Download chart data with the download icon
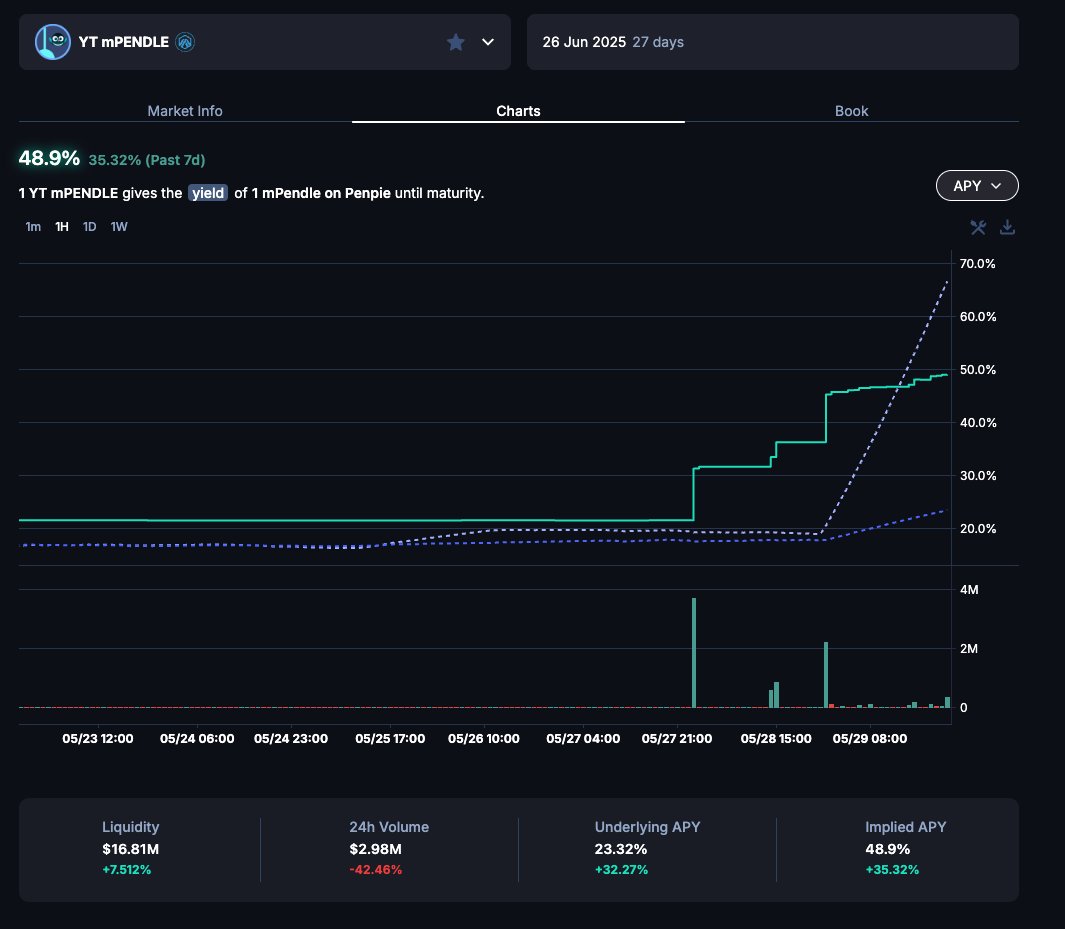Image resolution: width=1065 pixels, height=929 pixels. [x=1008, y=227]
